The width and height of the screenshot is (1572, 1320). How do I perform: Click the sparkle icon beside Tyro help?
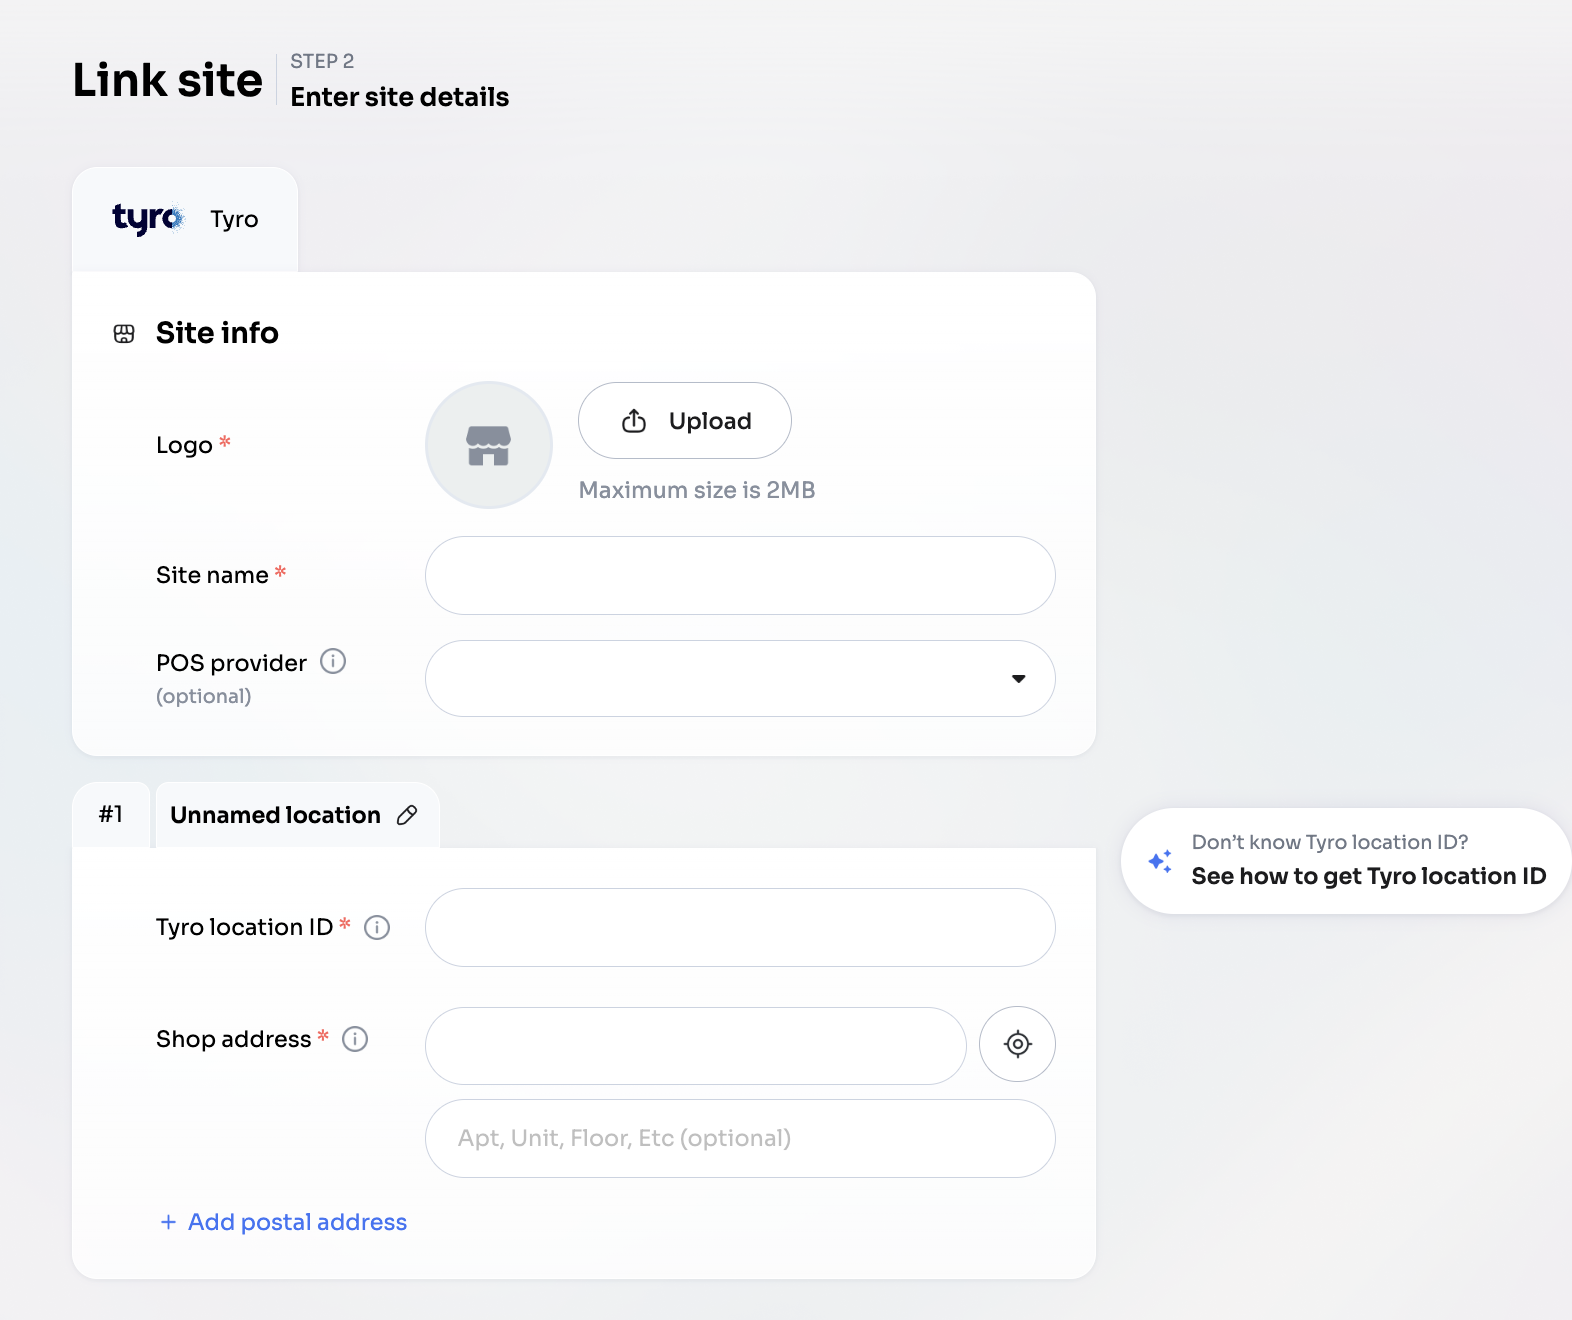coord(1160,861)
